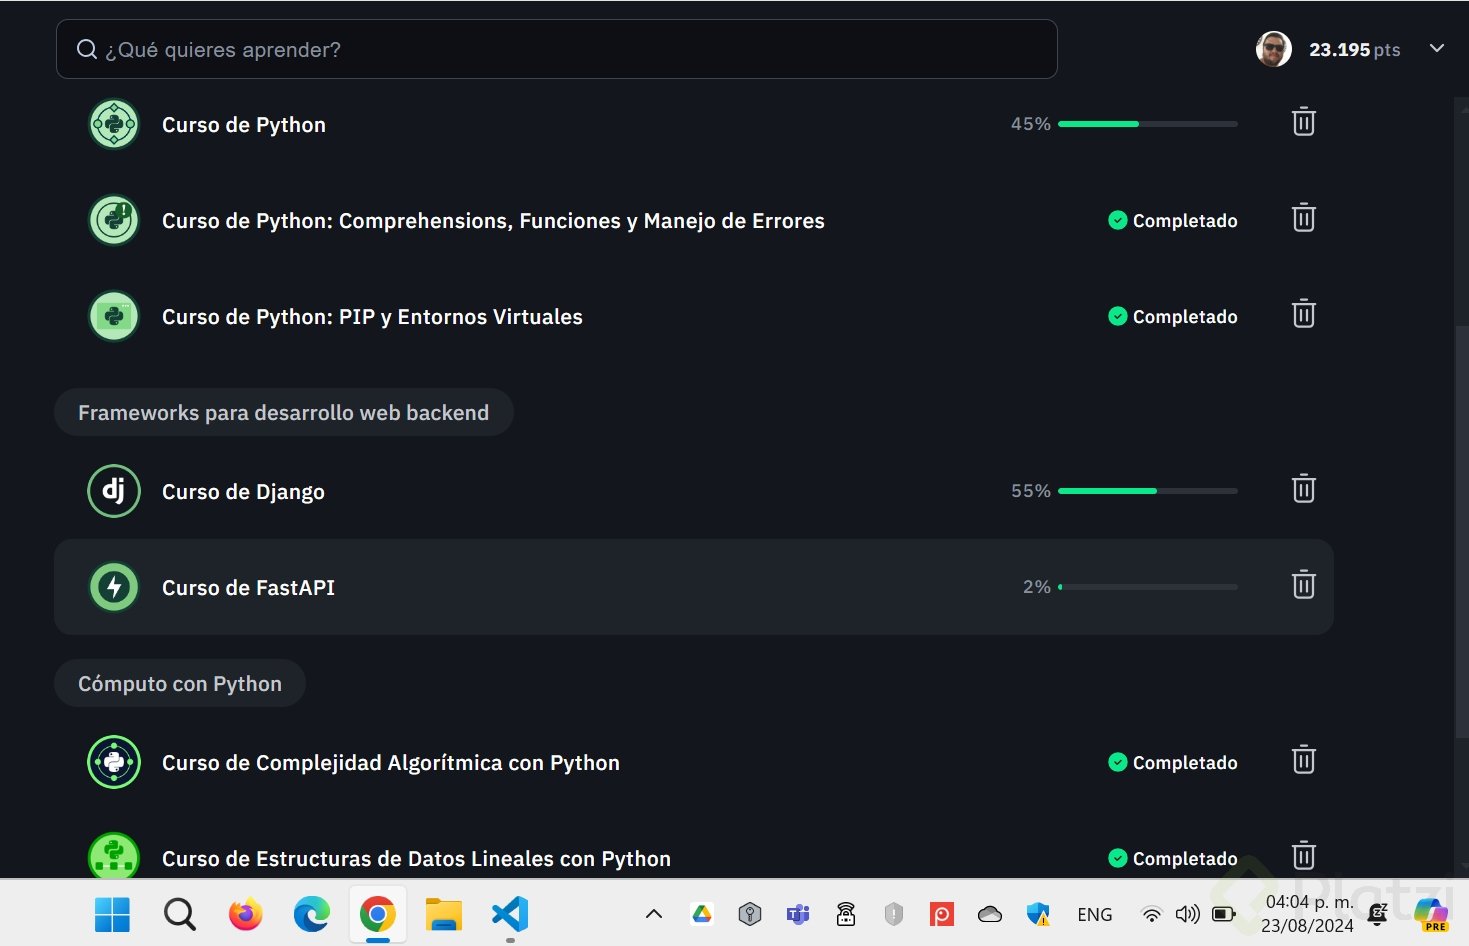Viewport: 1469px width, 946px height.
Task: Click the Django 'dj' course logo
Action: (114, 491)
